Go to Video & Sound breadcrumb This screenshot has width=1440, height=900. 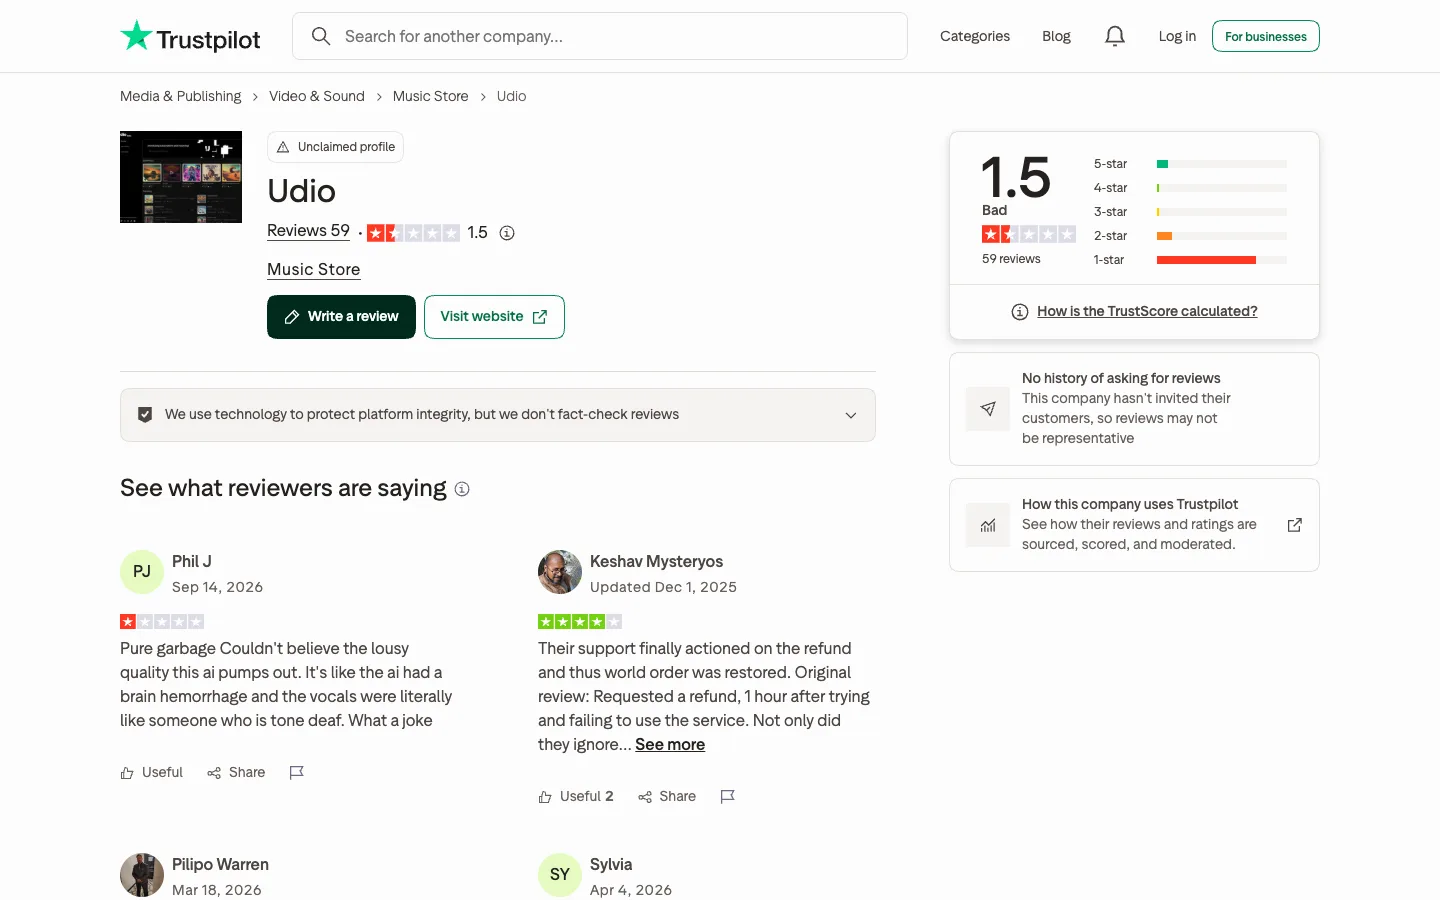[x=317, y=96]
